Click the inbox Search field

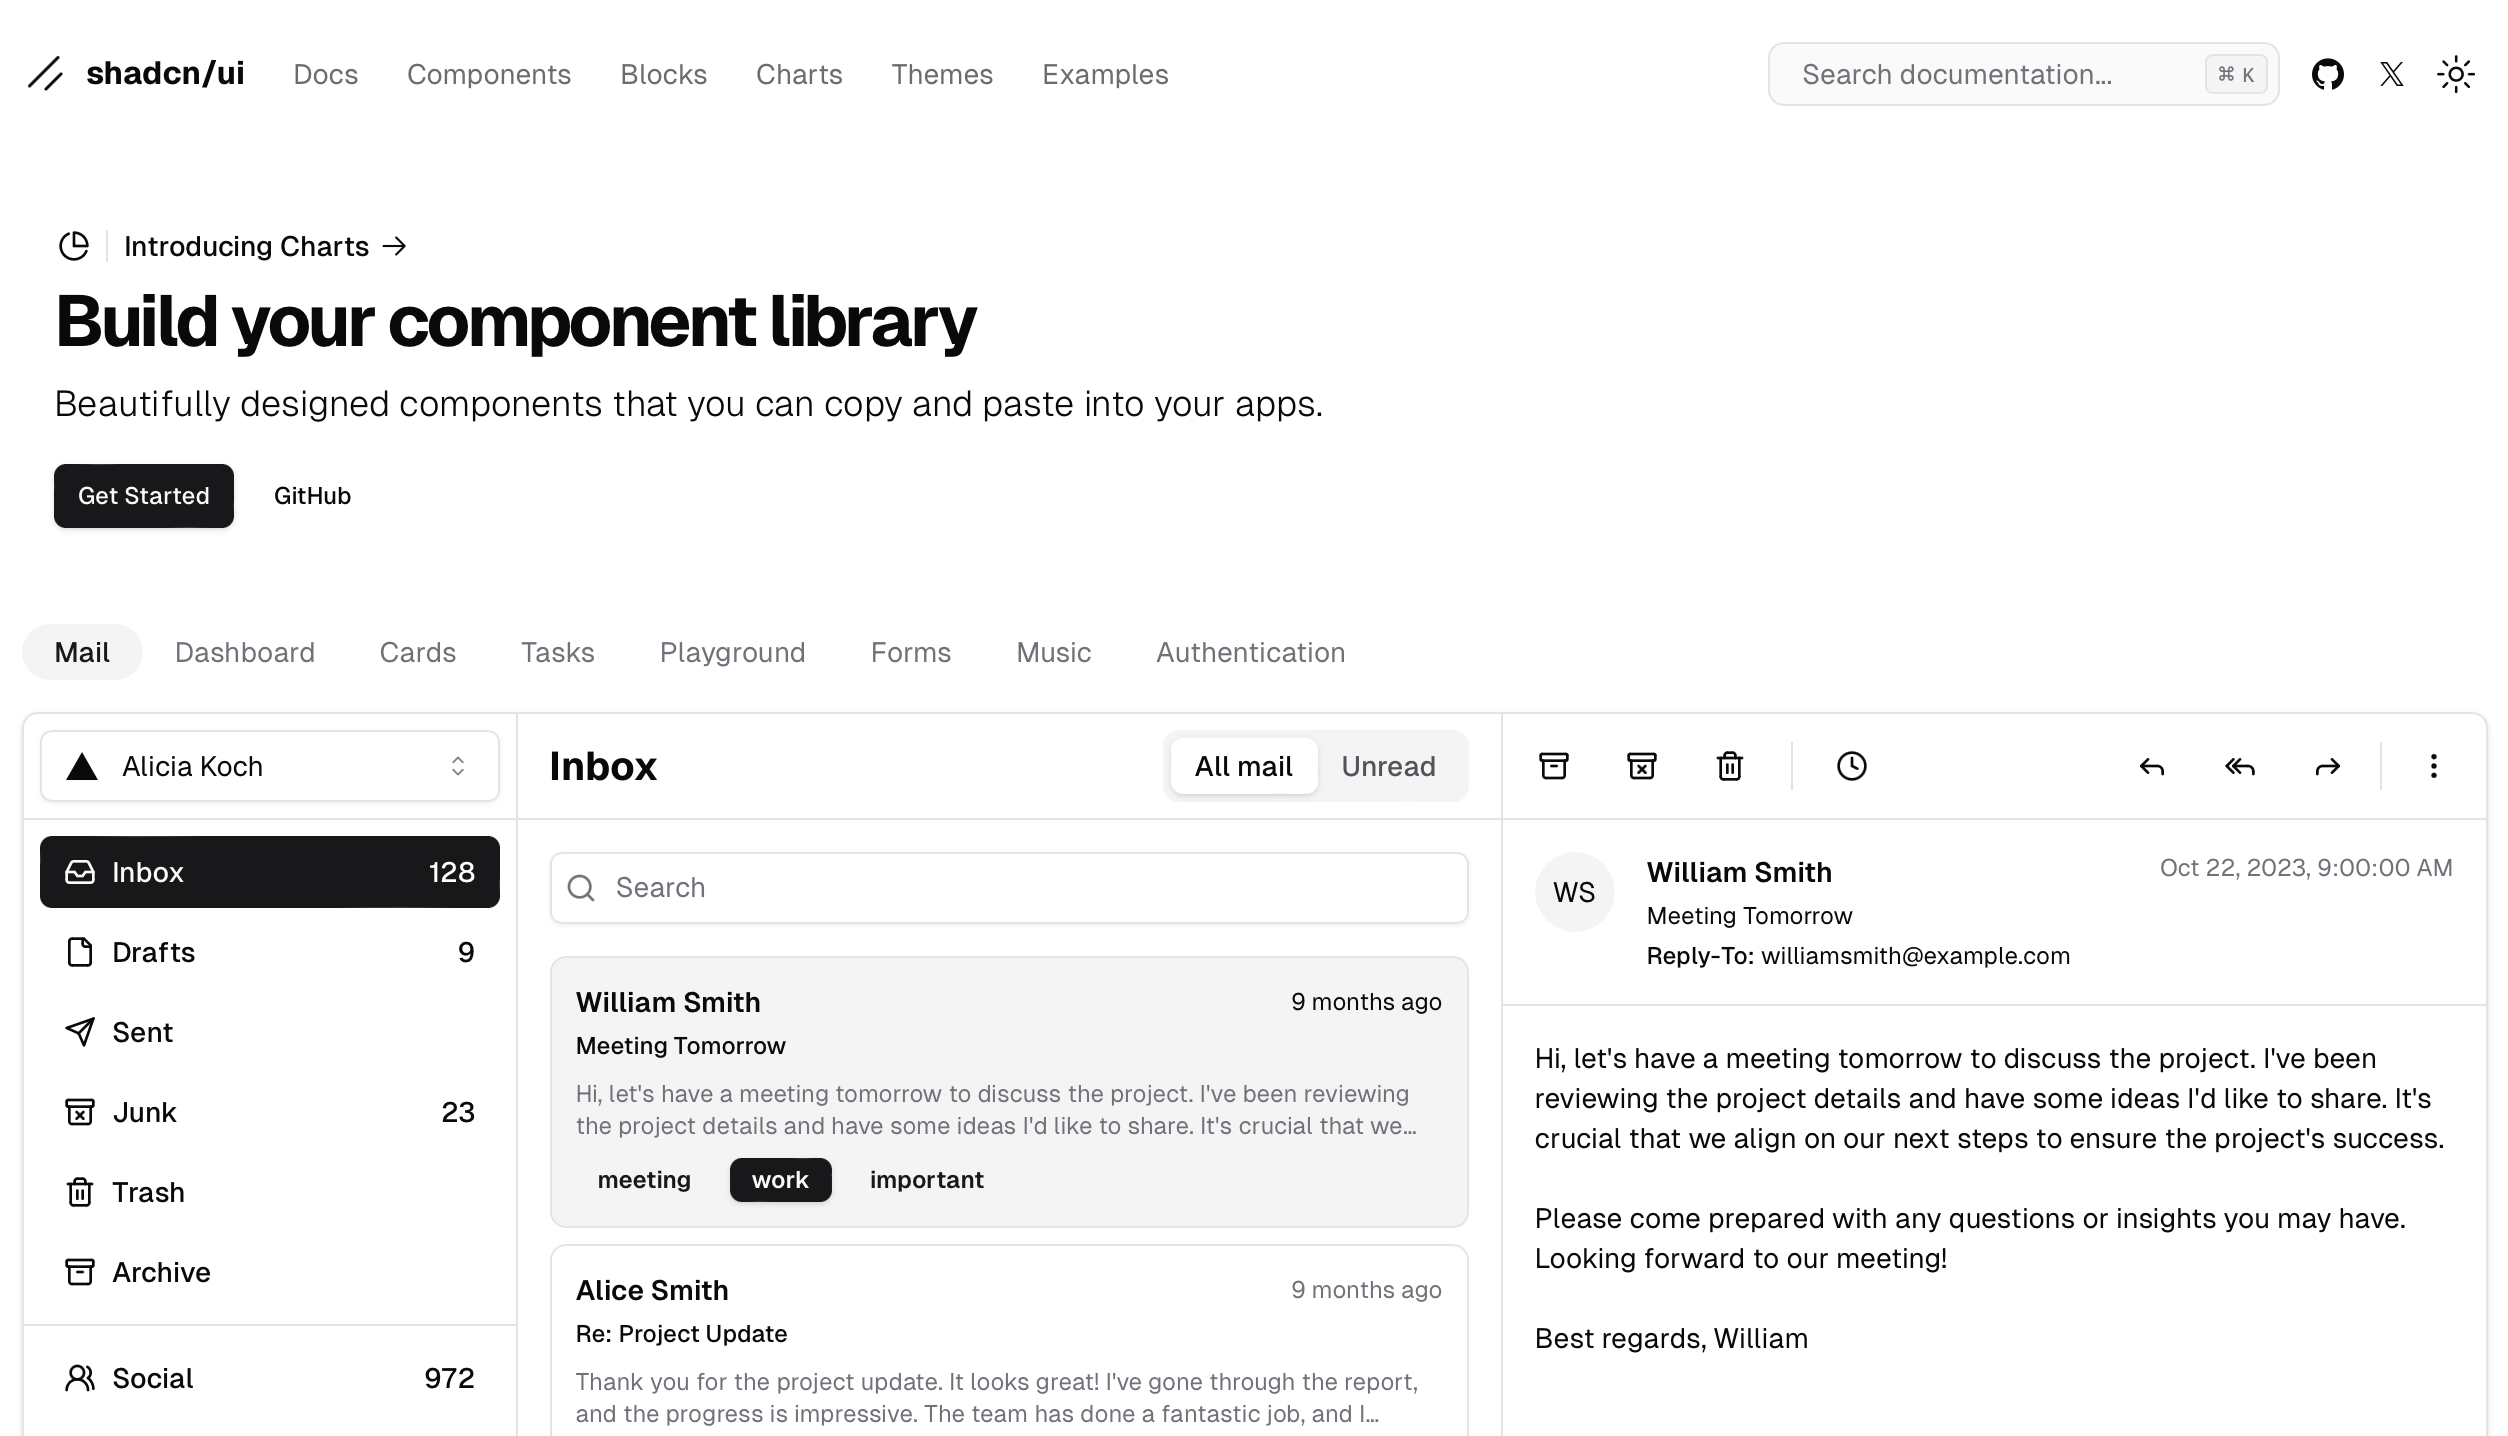coord(1008,888)
